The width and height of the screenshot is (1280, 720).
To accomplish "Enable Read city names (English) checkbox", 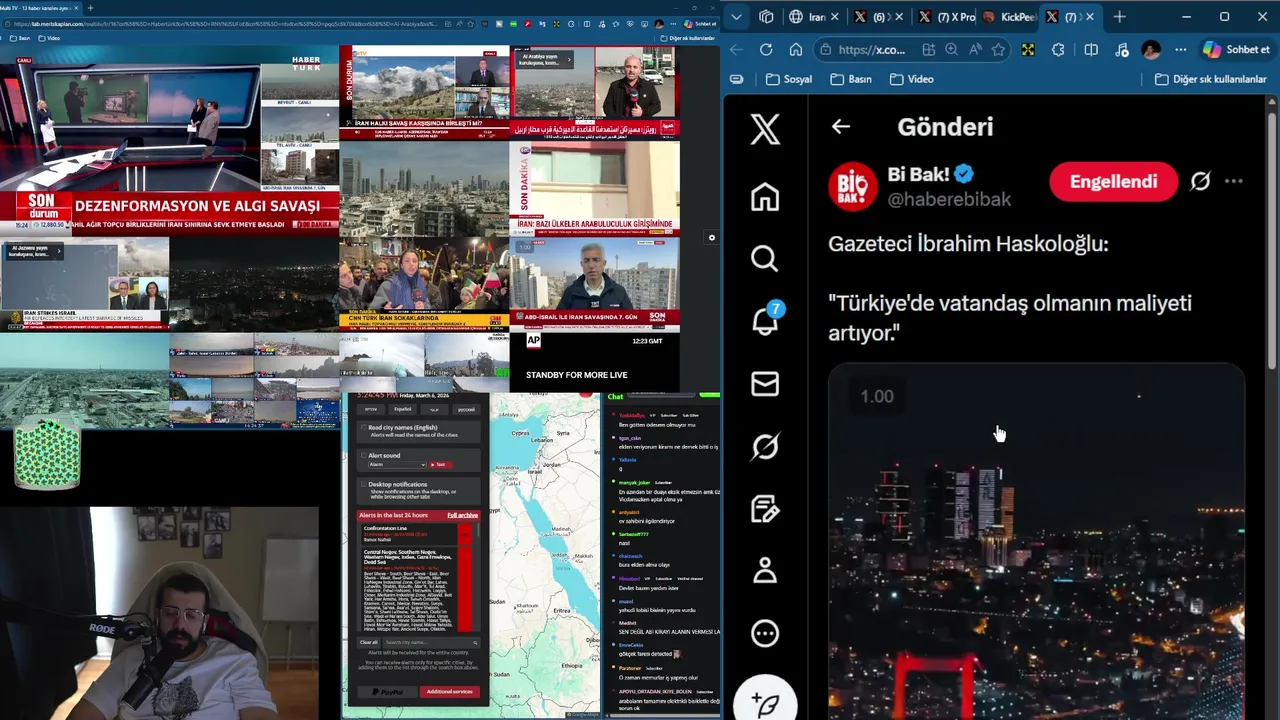I will click(x=363, y=427).
